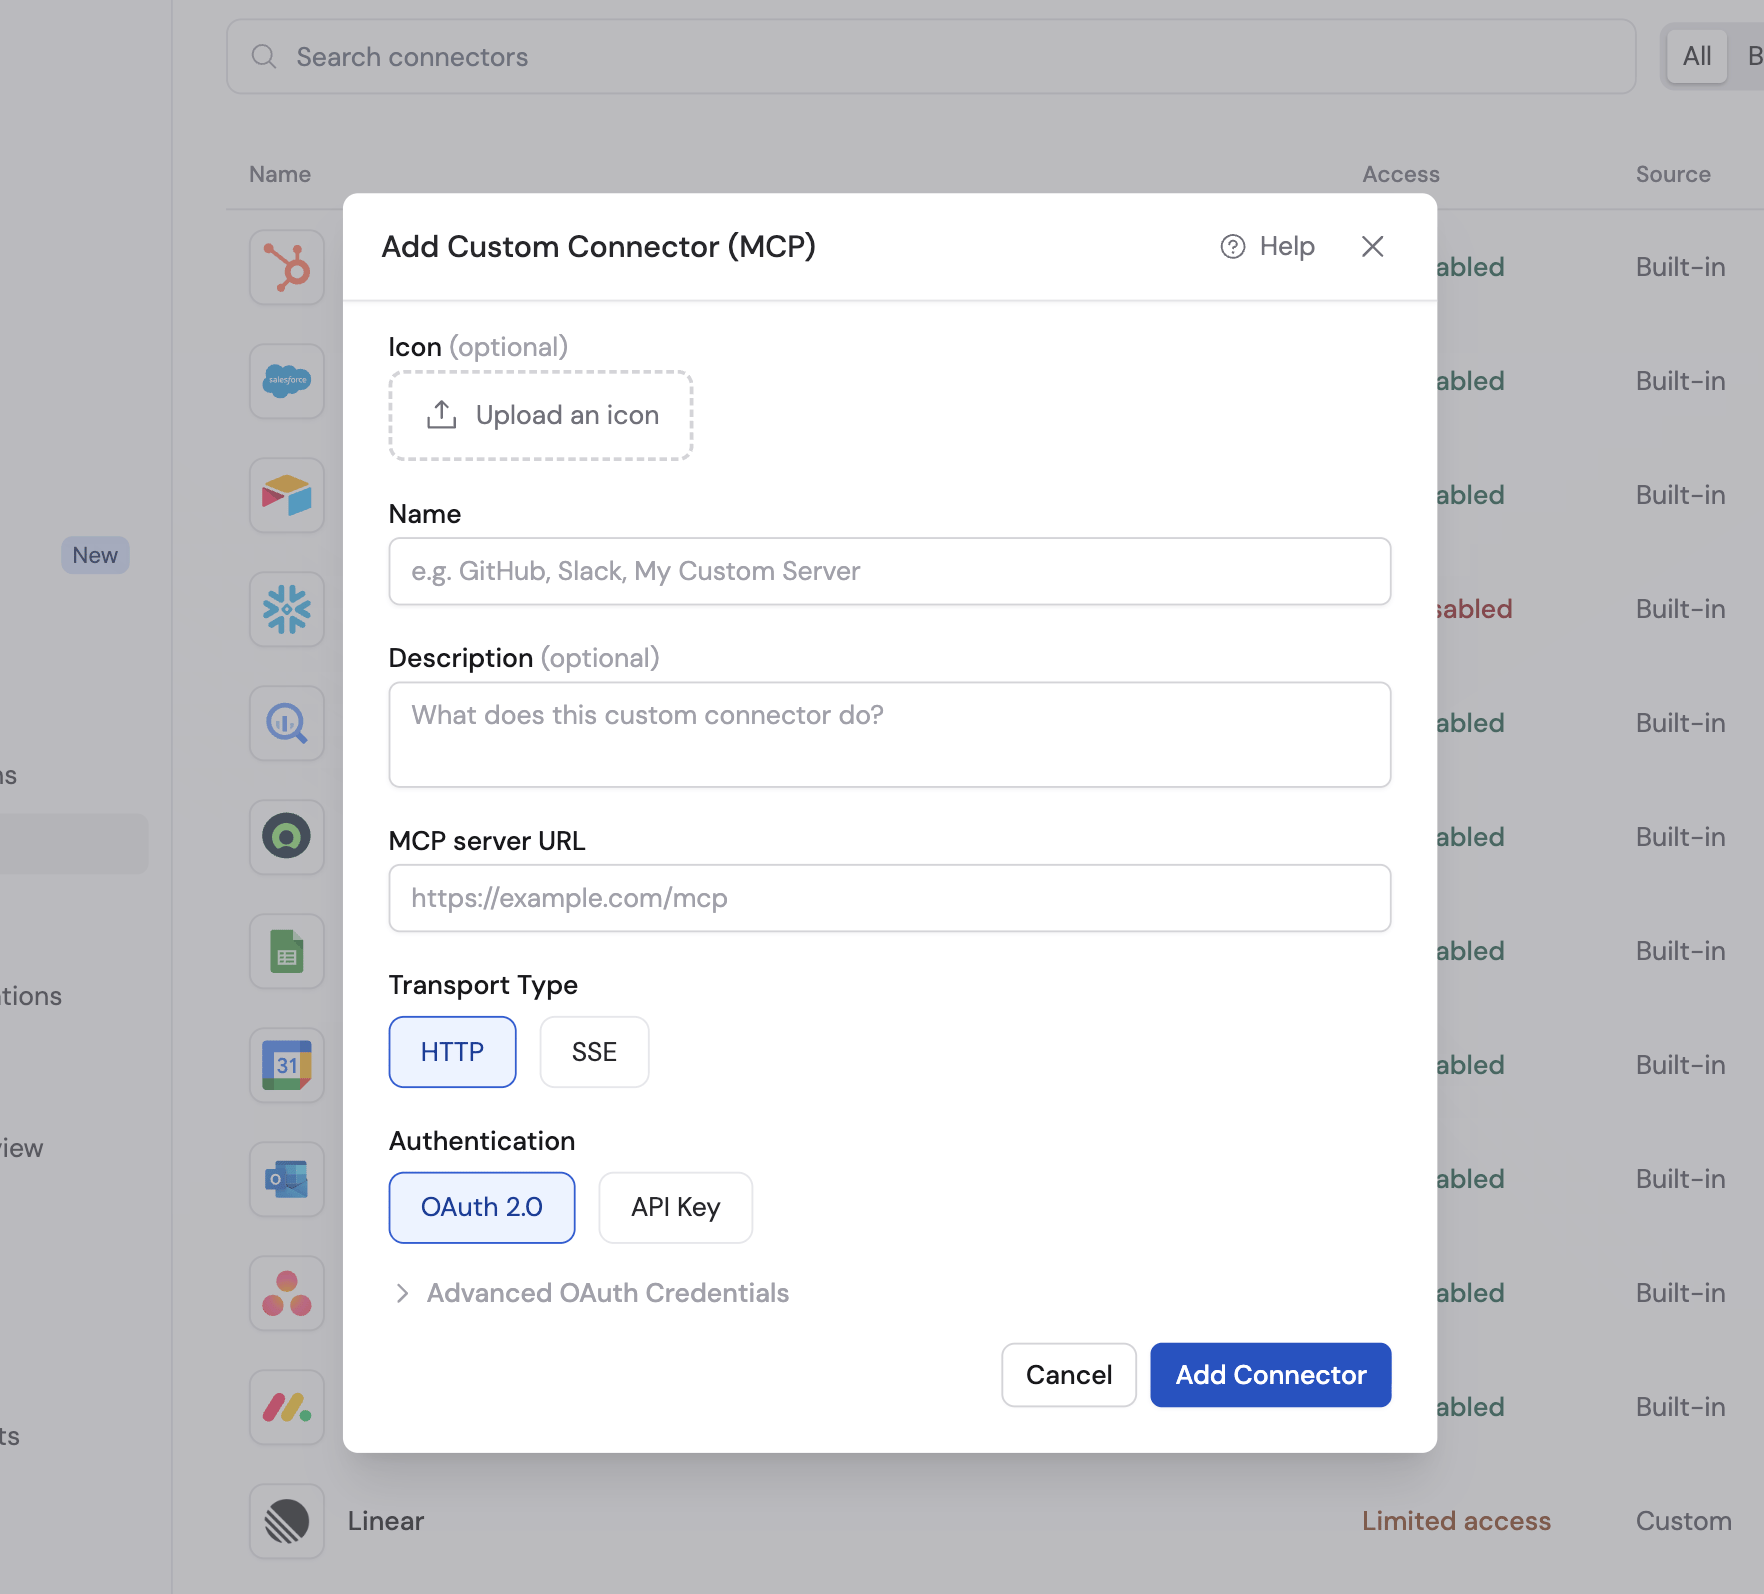Screen dimensions: 1764x1594
Task: Click Built-in source in HubSpot row
Action: pyautogui.click(x=1681, y=267)
